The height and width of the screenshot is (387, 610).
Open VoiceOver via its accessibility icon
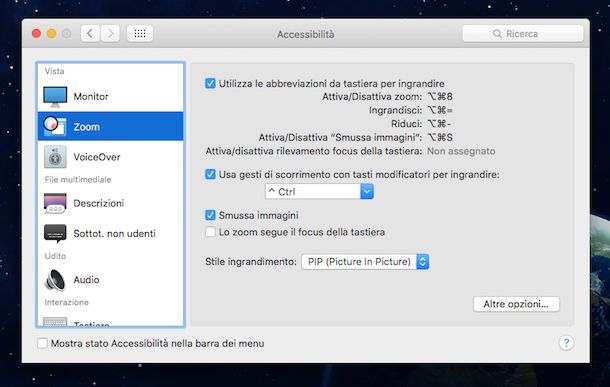tap(55, 157)
